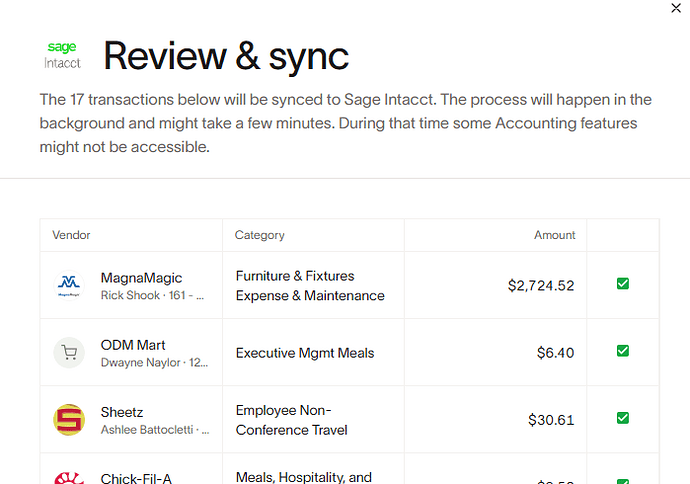Click the Amount column header
The height and width of the screenshot is (484, 690).
pyautogui.click(x=554, y=235)
